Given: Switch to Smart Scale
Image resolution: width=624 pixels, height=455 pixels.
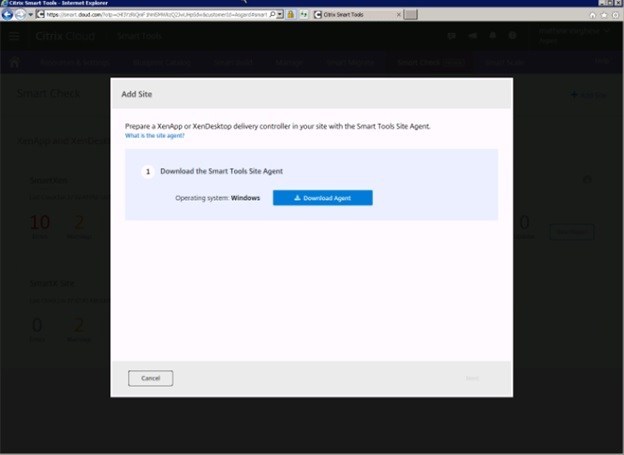Looking at the screenshot, I should [x=505, y=62].
